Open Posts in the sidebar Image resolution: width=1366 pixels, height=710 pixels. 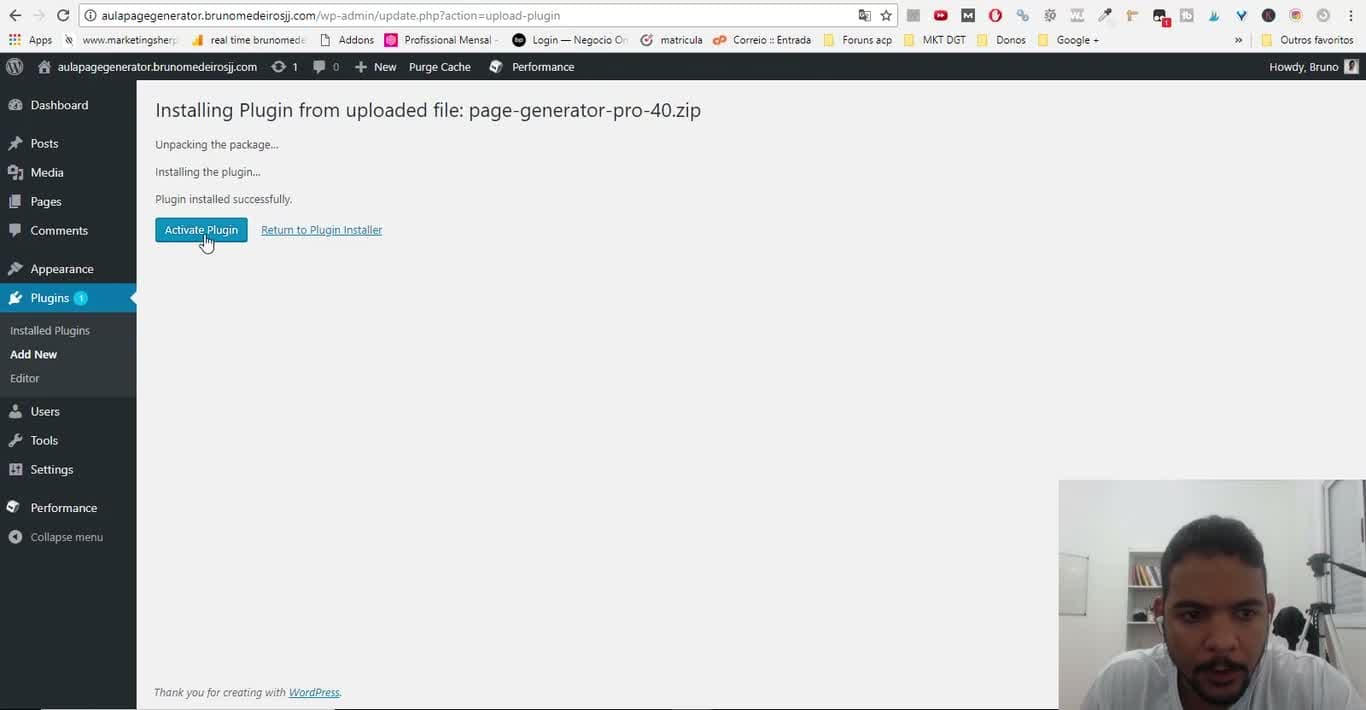tap(68, 144)
